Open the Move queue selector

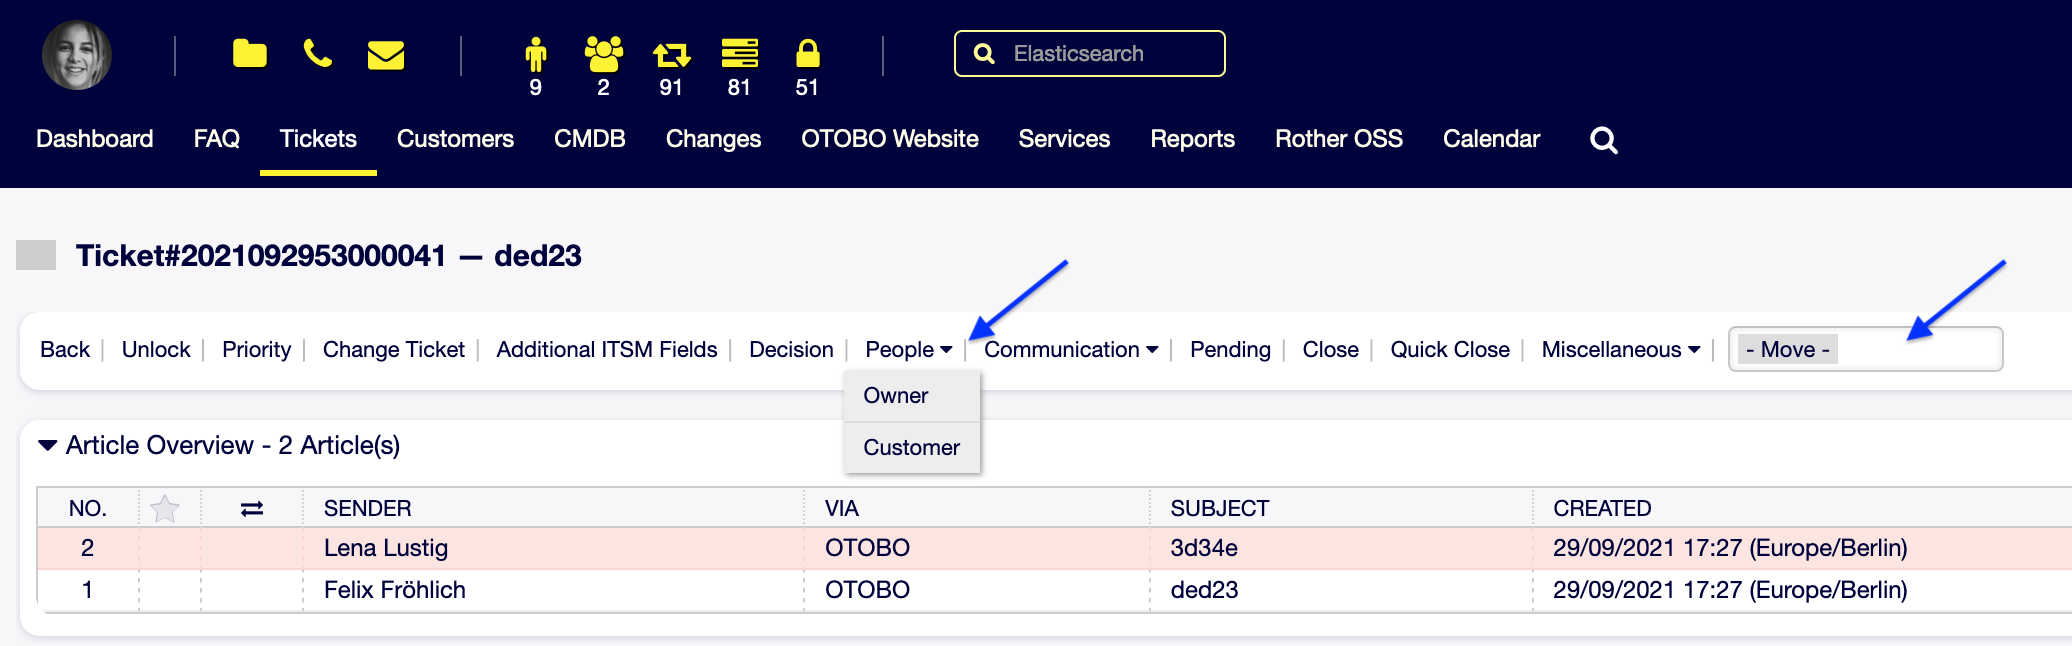pos(1865,350)
